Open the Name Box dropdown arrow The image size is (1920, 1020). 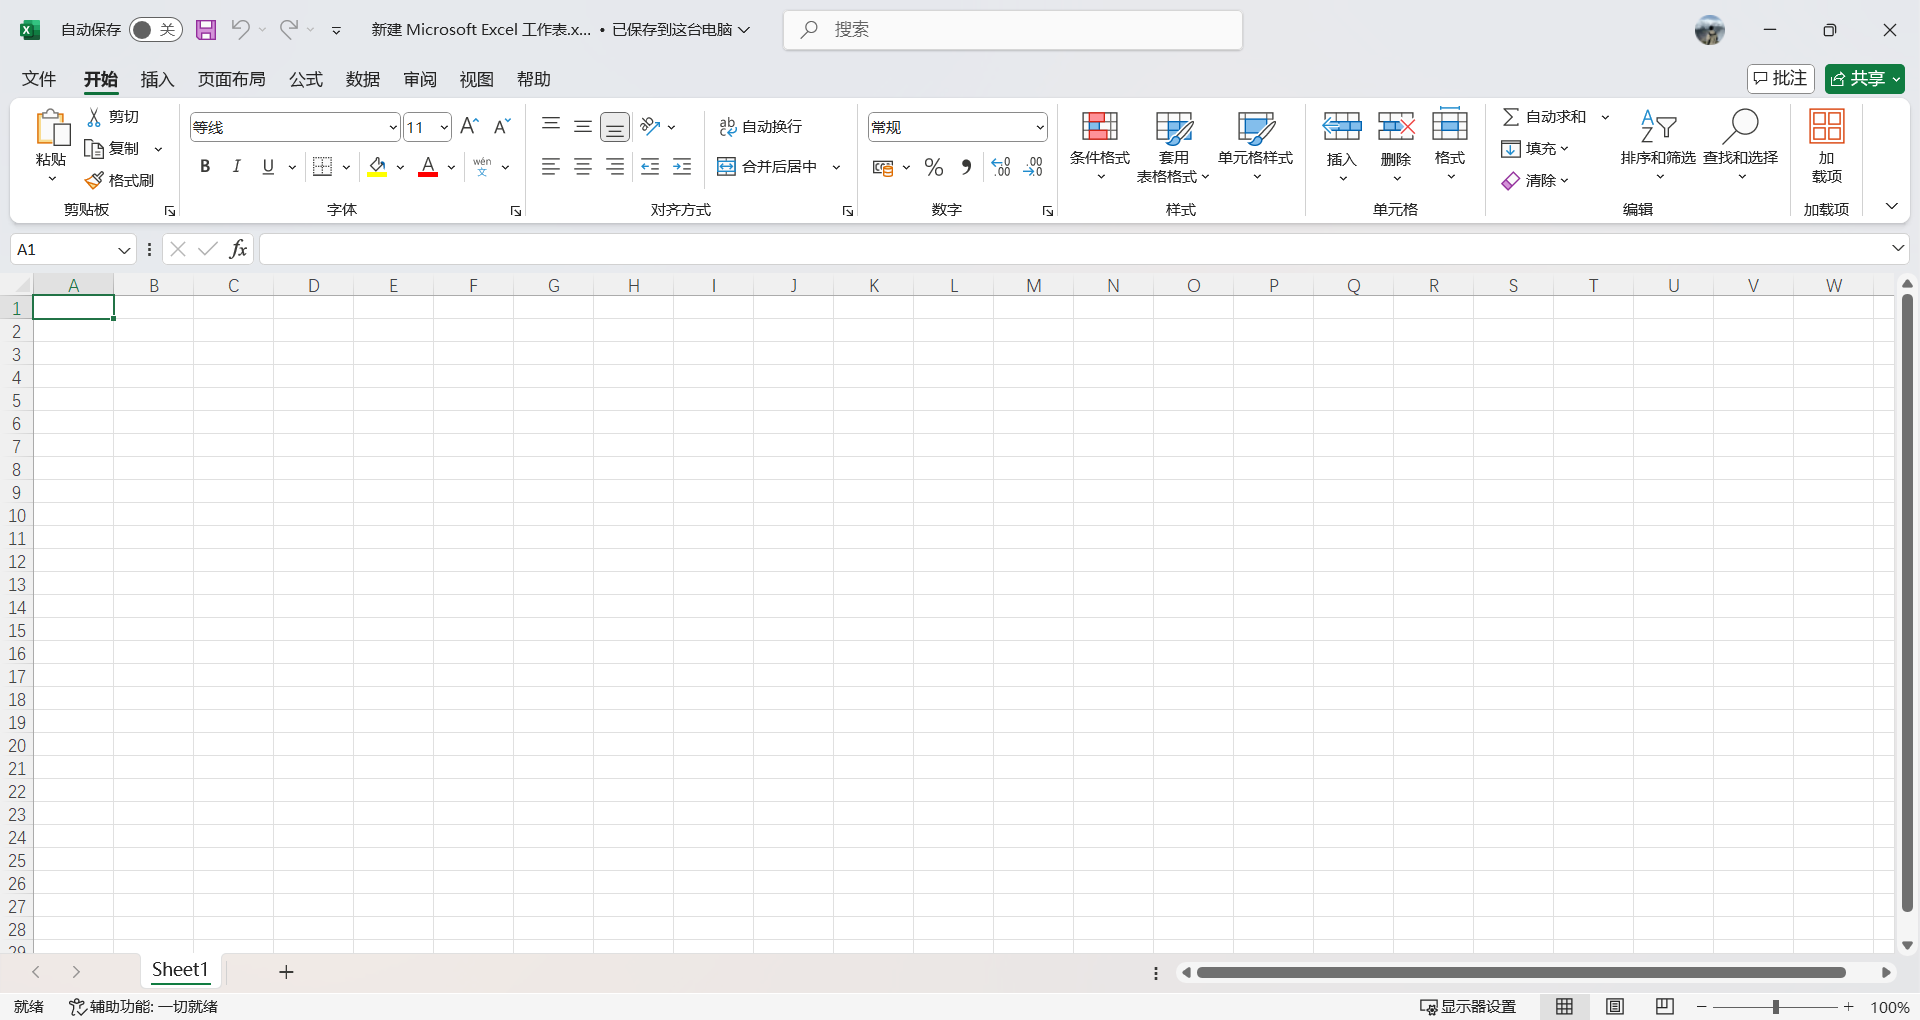[x=124, y=250]
